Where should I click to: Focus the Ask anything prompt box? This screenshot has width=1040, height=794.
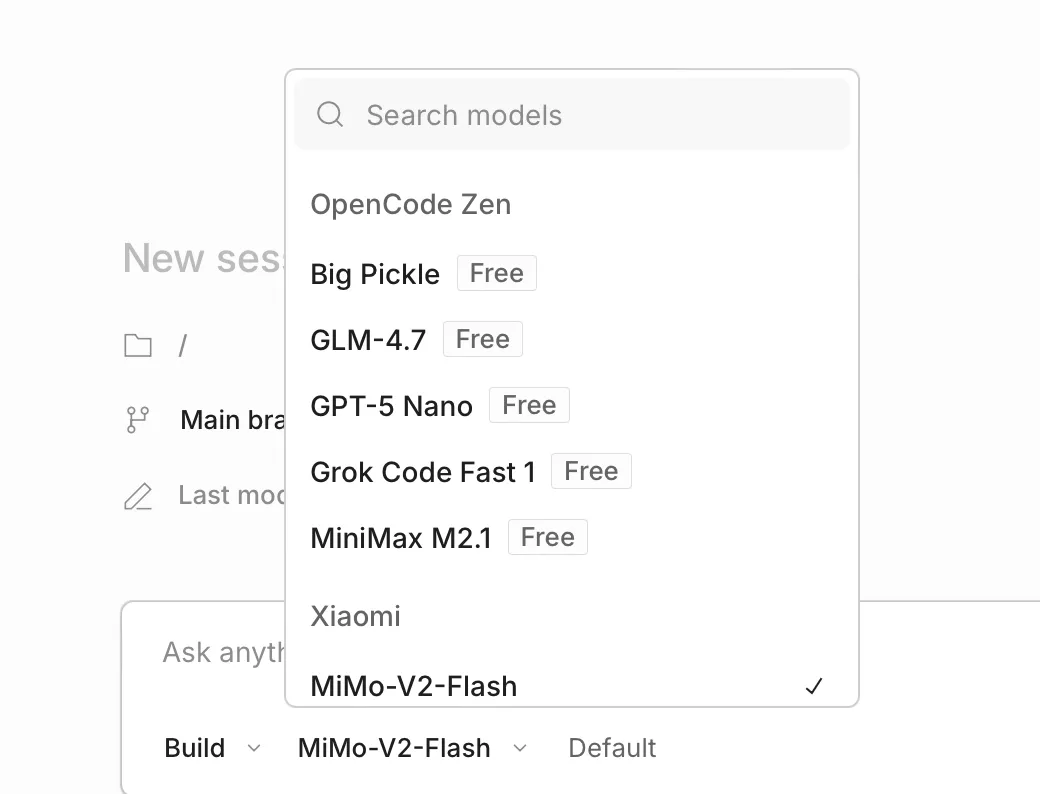pyautogui.click(x=222, y=653)
